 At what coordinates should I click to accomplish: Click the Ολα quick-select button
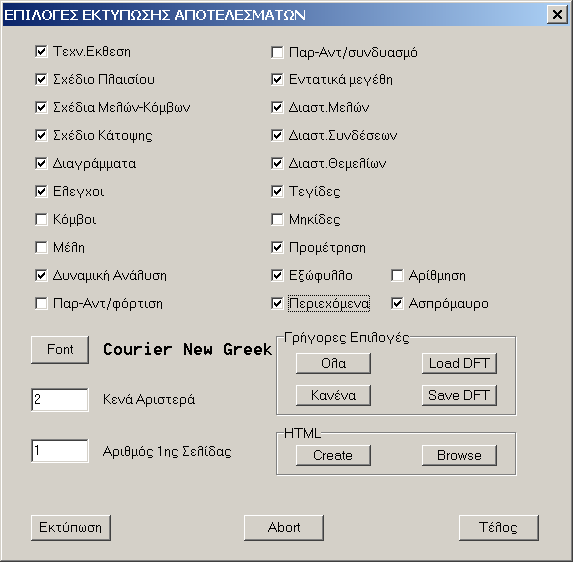point(333,363)
